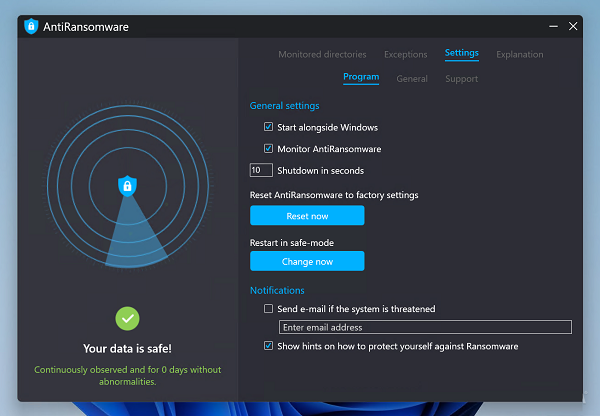Go to the Explanation tab
This screenshot has width=600, height=416.
tap(520, 54)
